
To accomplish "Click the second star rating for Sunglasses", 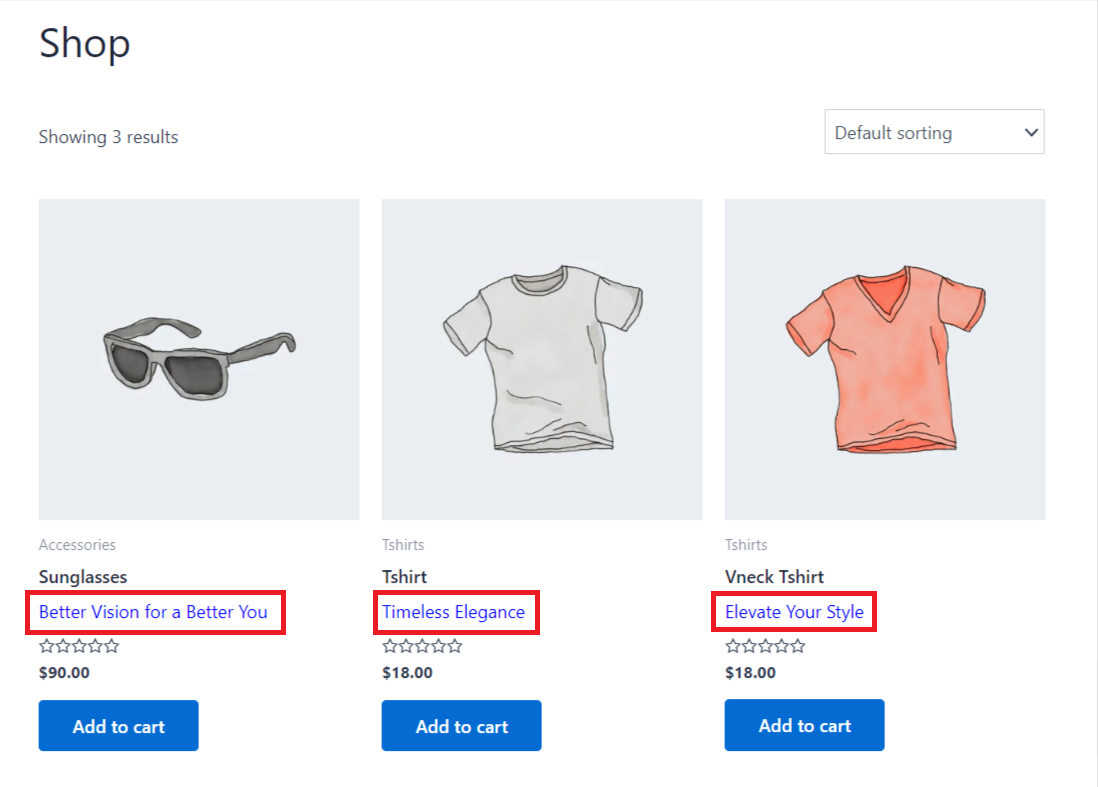I will (x=62, y=645).
